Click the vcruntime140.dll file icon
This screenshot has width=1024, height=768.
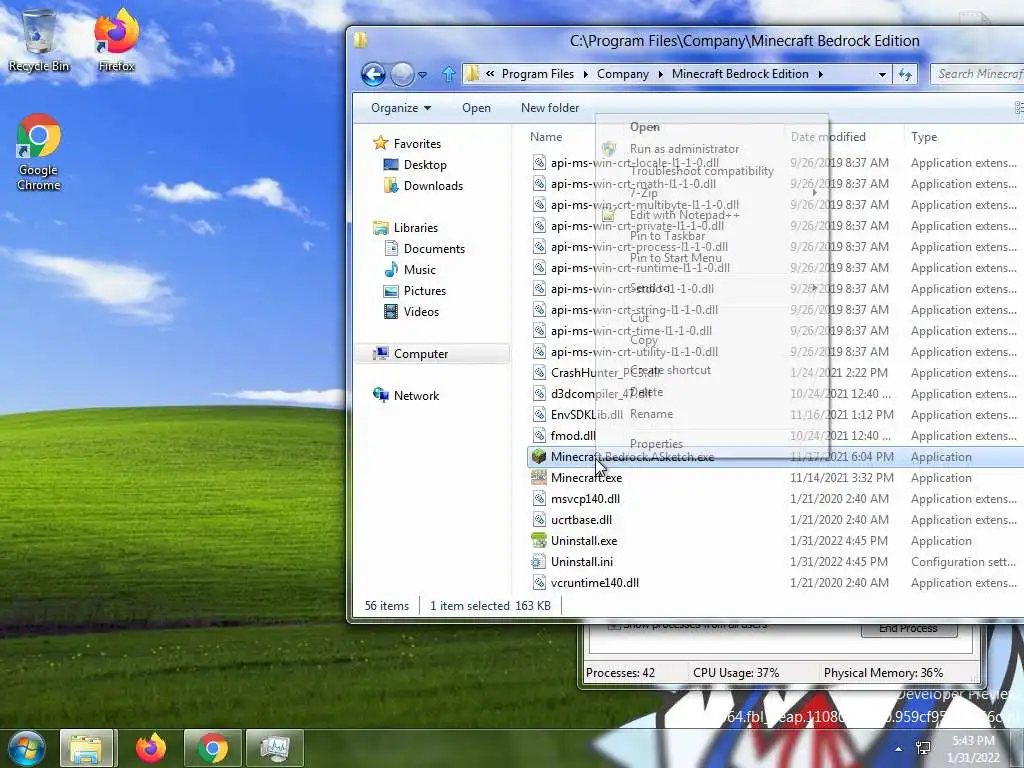coord(539,583)
